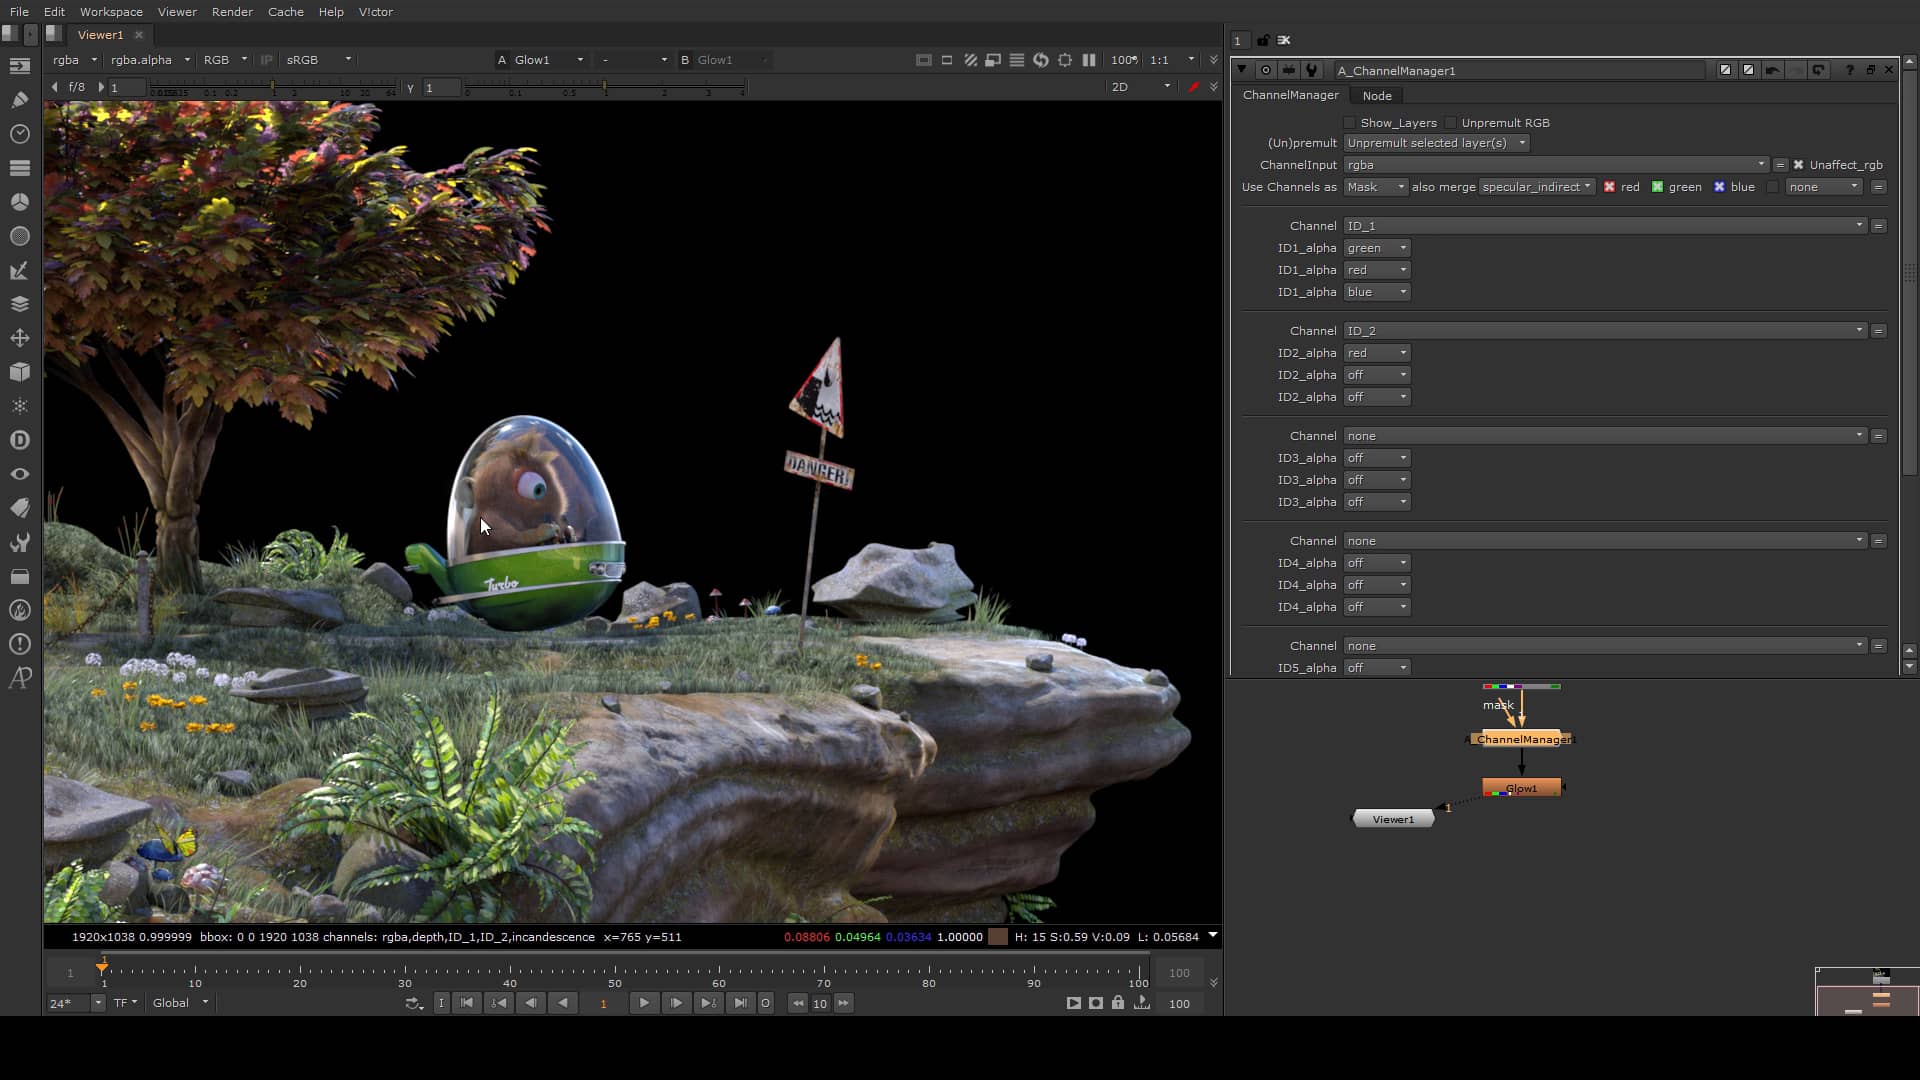The height and width of the screenshot is (1080, 1920).
Task: Open the Time nodes clock icon
Action: coord(20,134)
